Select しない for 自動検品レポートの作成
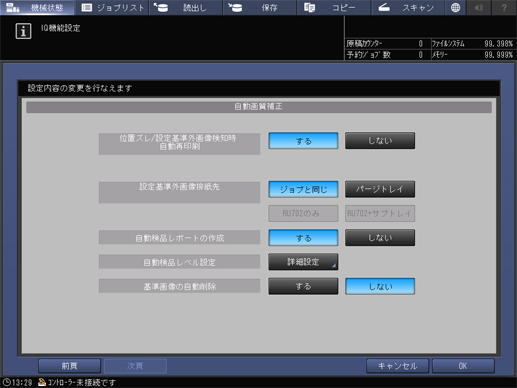The height and width of the screenshot is (388, 517). tap(380, 238)
